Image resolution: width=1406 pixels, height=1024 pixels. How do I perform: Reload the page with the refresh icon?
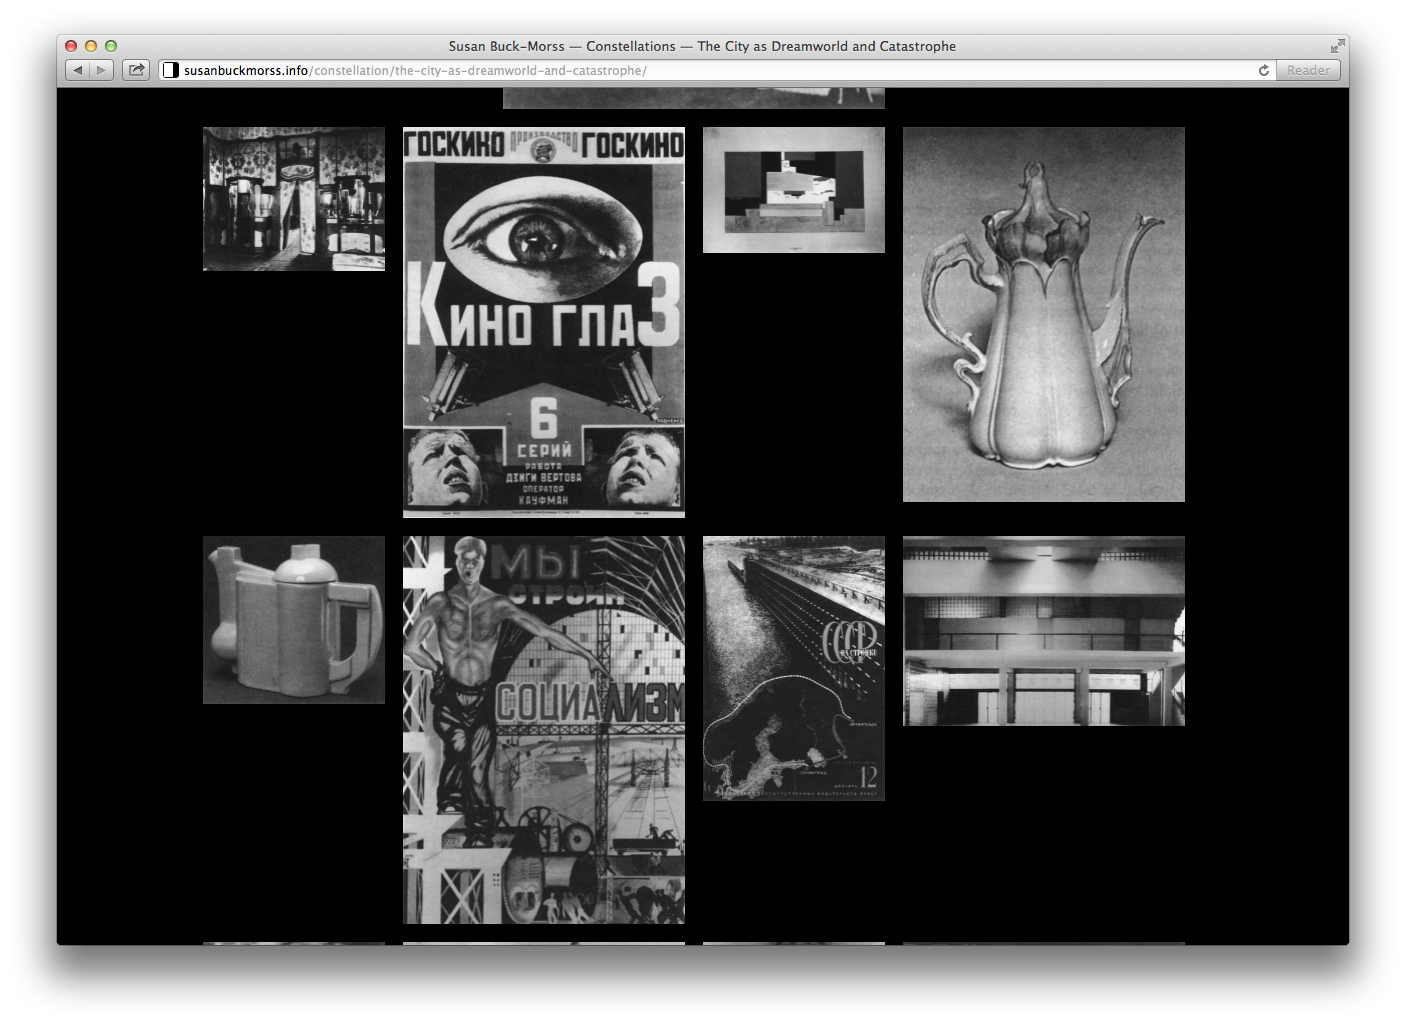[1264, 70]
